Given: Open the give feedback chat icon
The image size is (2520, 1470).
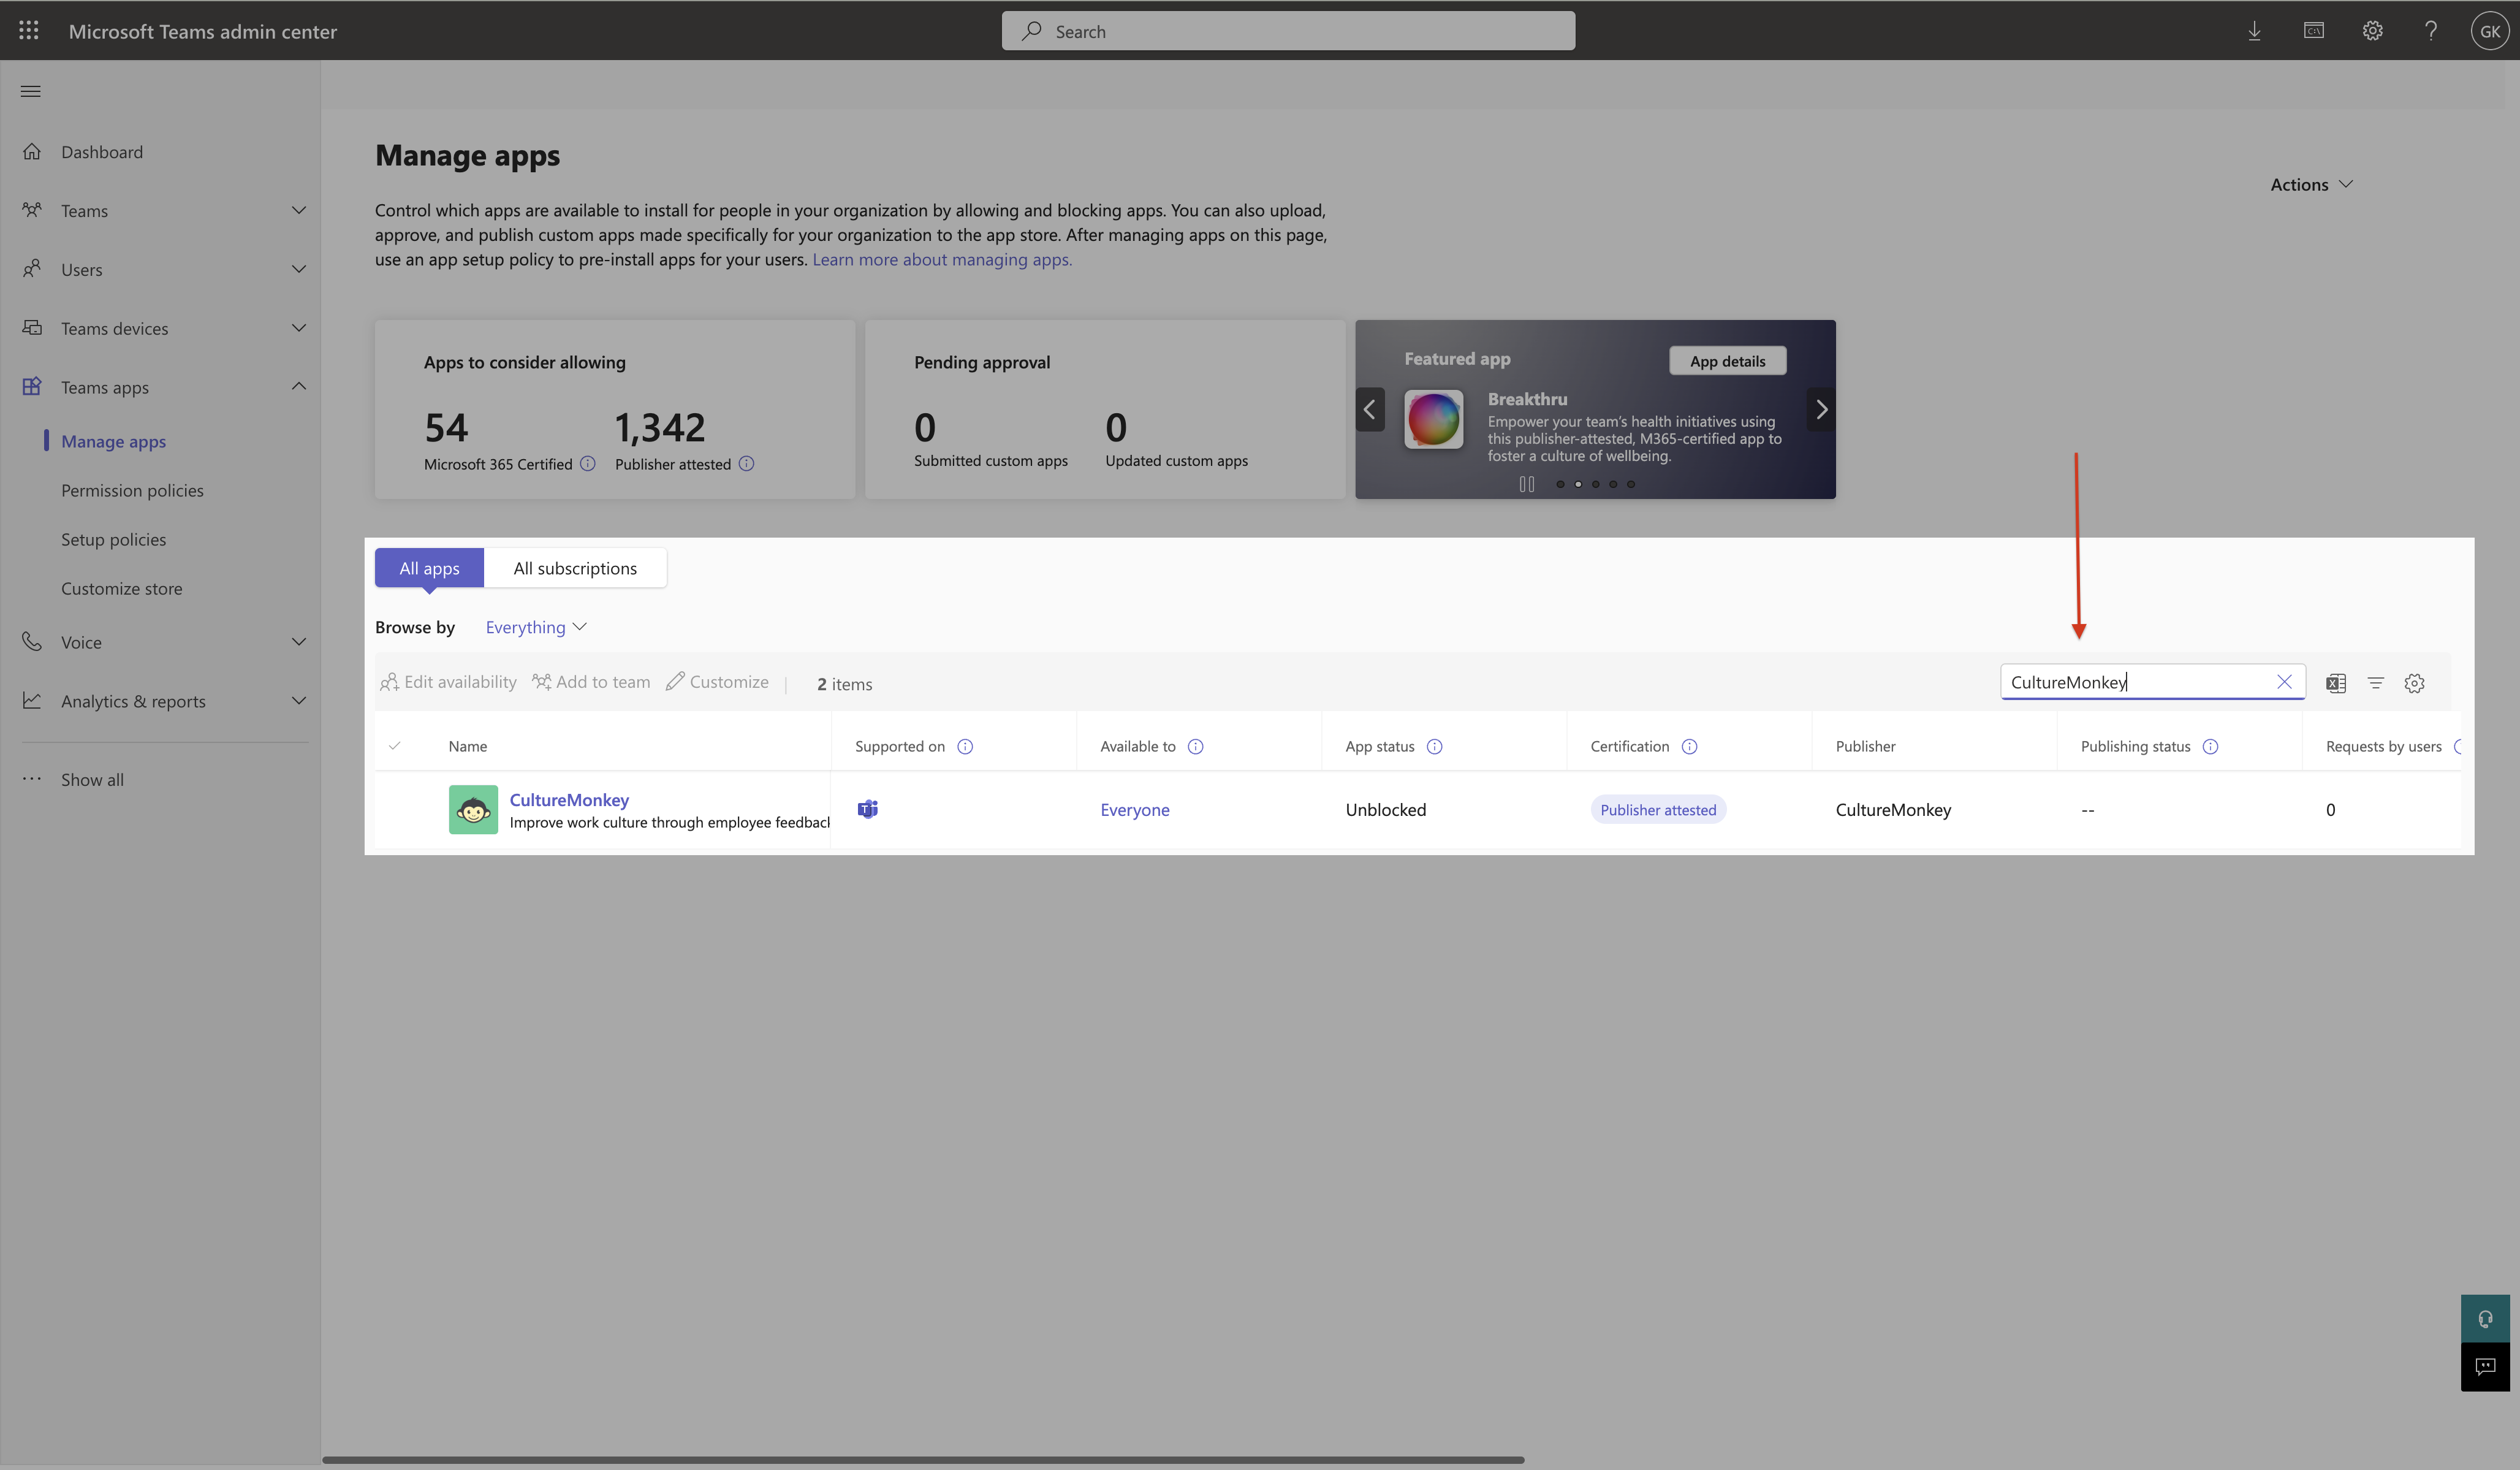Looking at the screenshot, I should coord(2485,1367).
